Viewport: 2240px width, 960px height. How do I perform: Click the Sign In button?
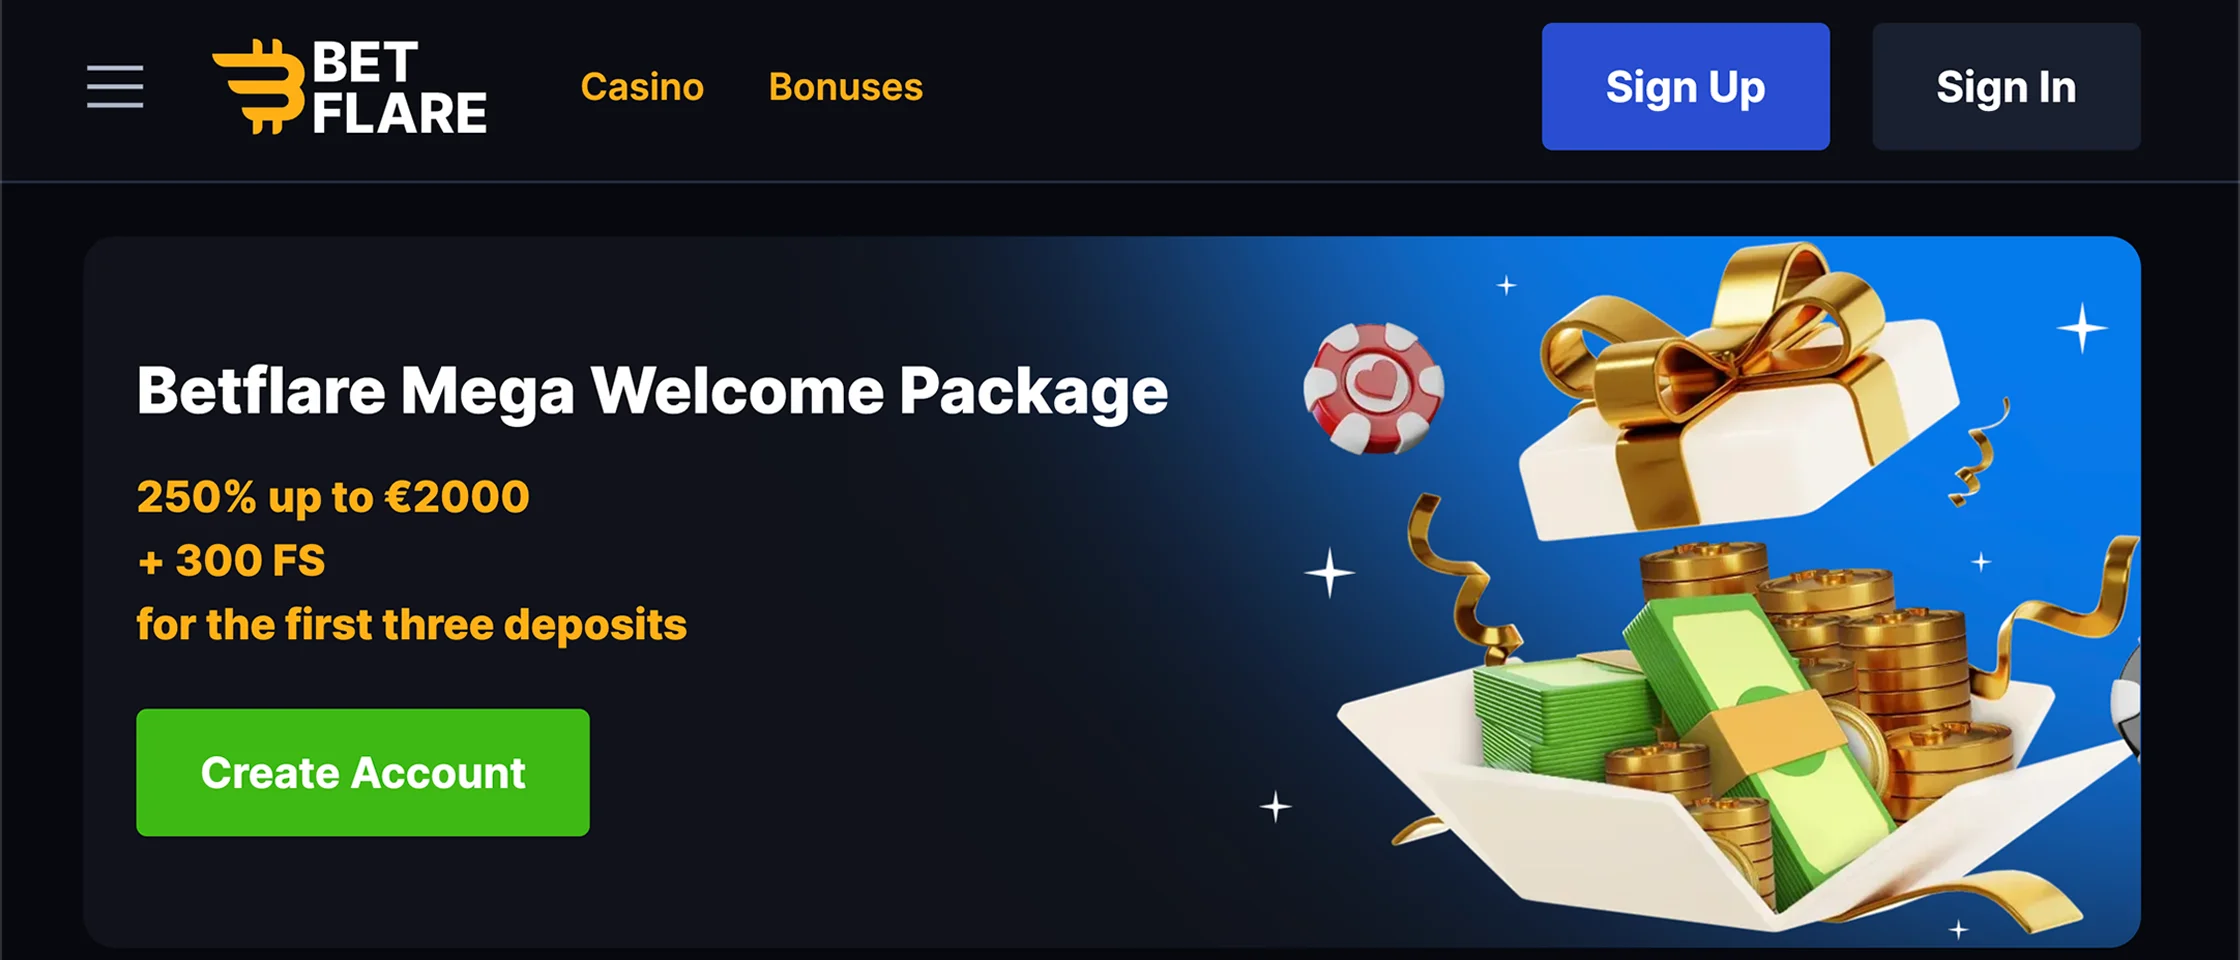tap(2006, 87)
